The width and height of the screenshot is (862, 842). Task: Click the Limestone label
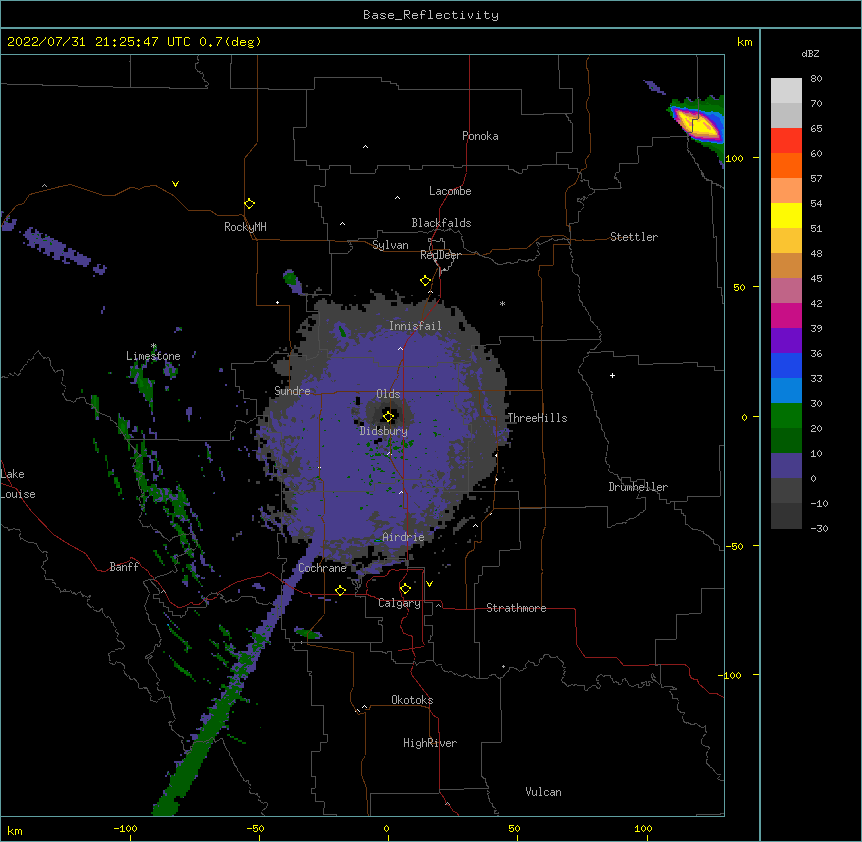click(x=153, y=356)
